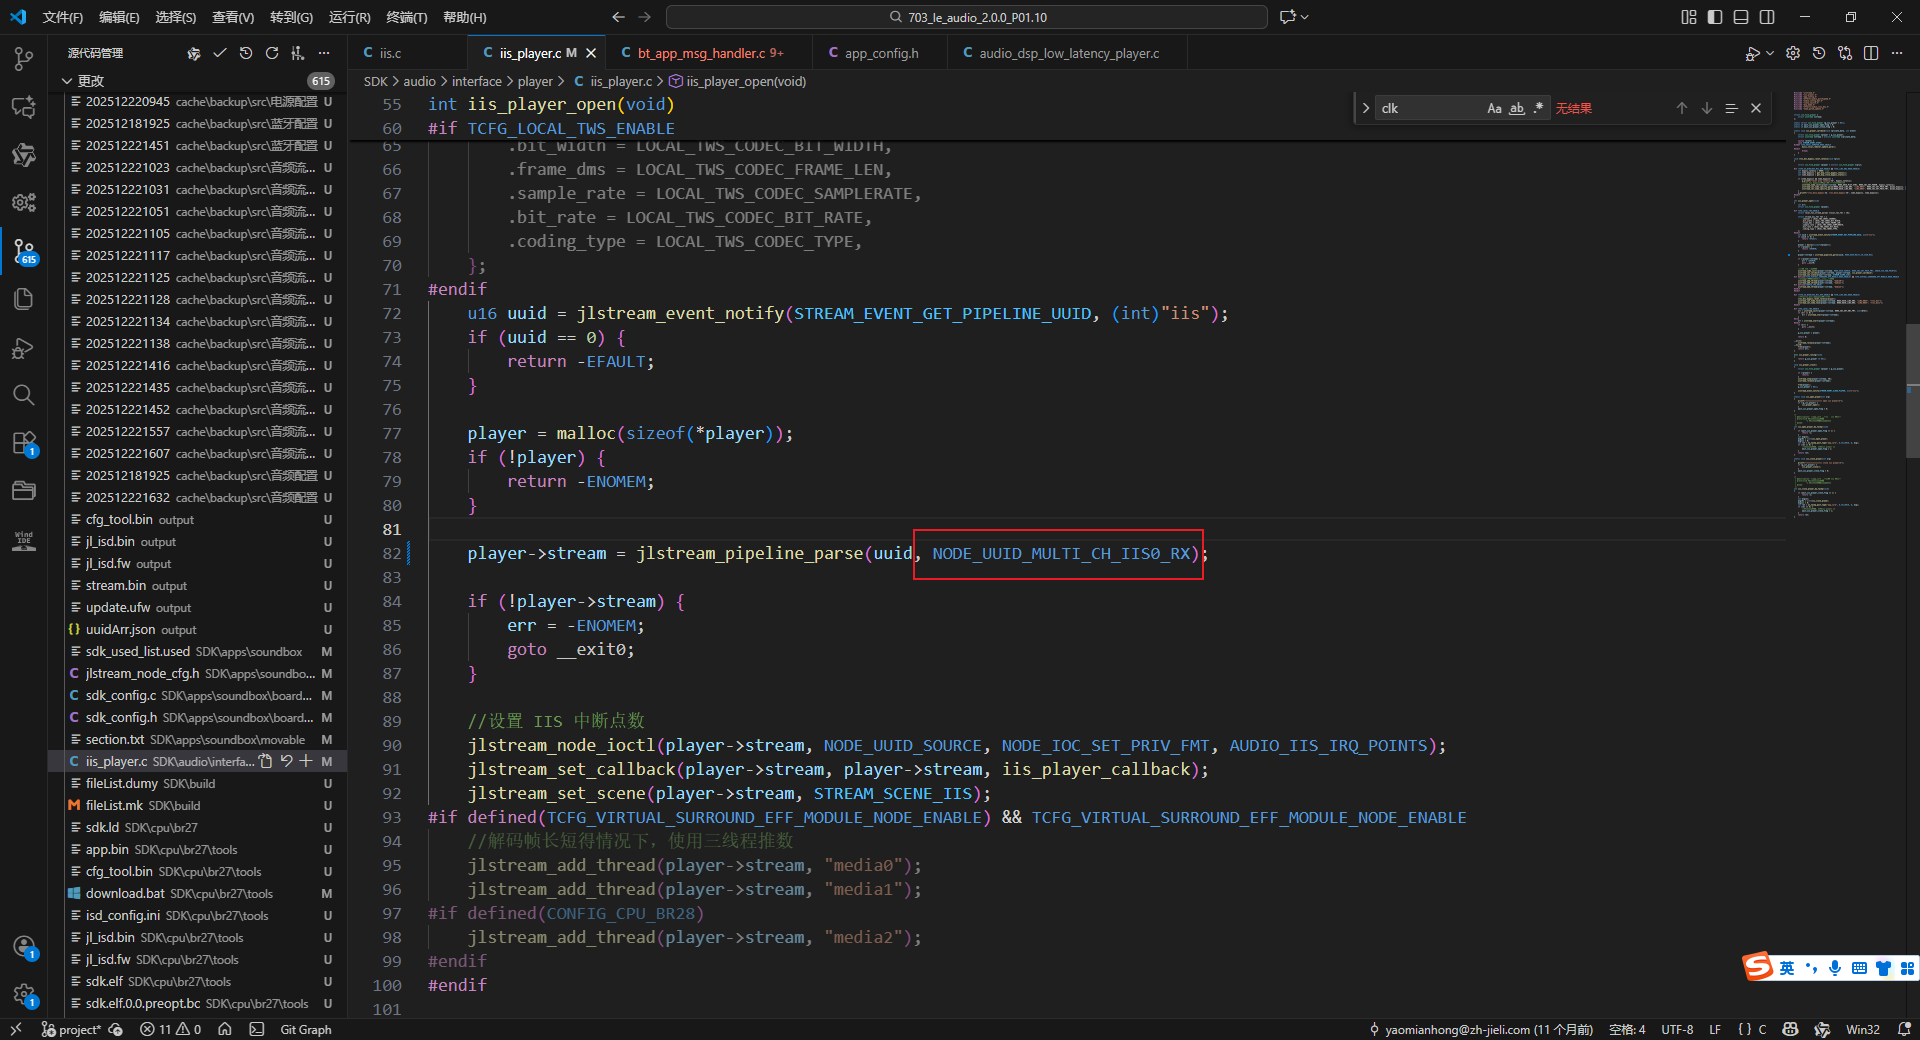Click the commit checkmark in source control header
Viewport: 1920px width, 1040px height.
[220, 53]
